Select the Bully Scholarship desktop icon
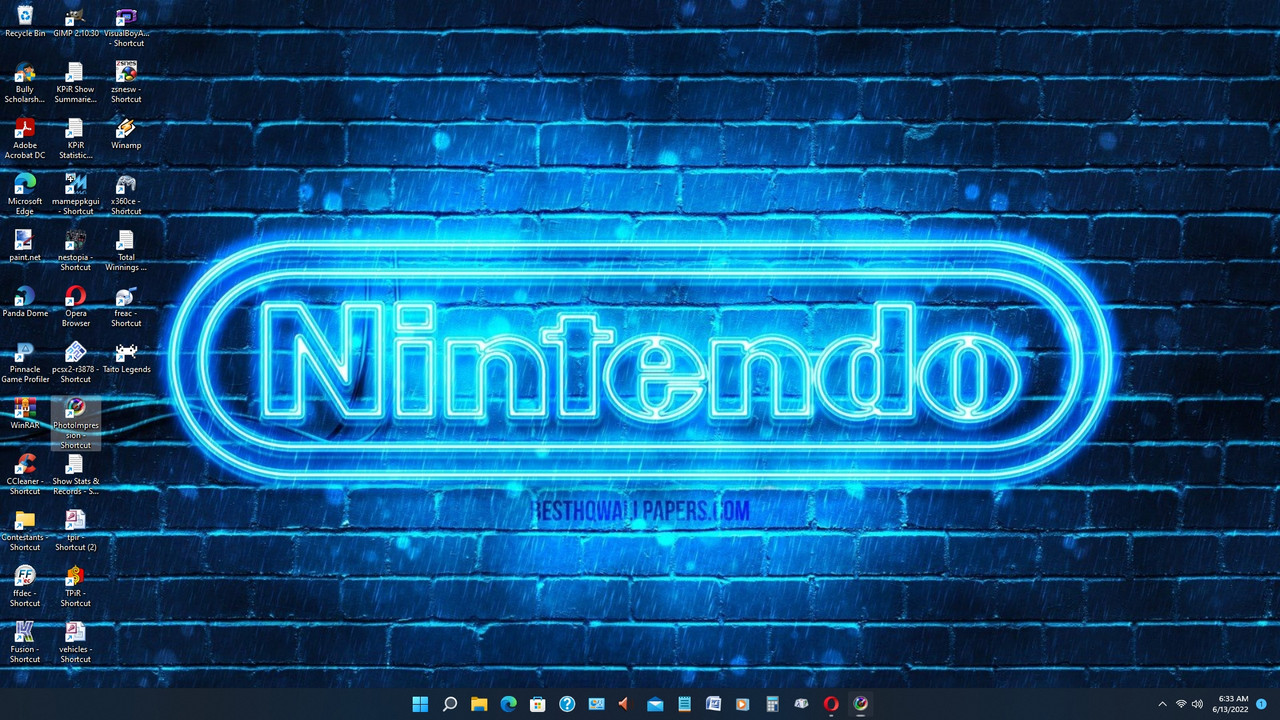 25,82
